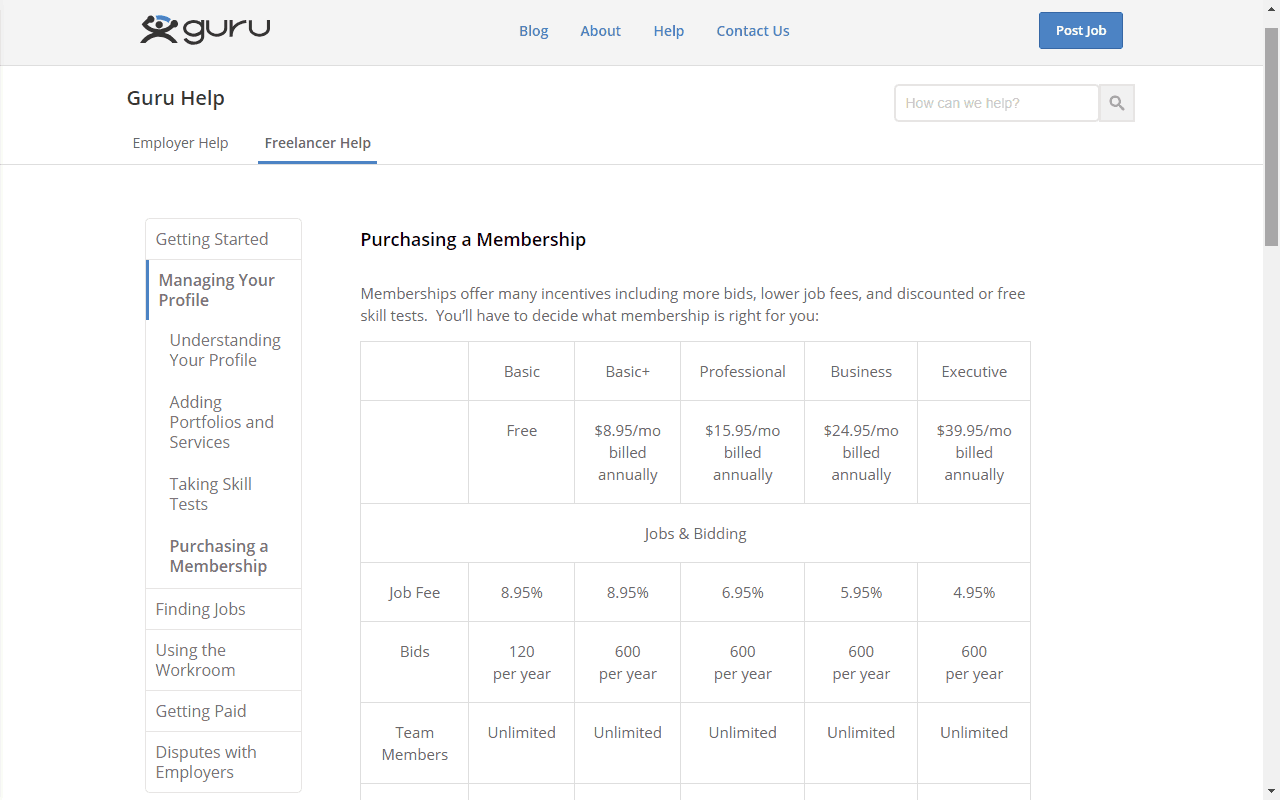
Task: Click the Guru logo
Action: click(205, 30)
